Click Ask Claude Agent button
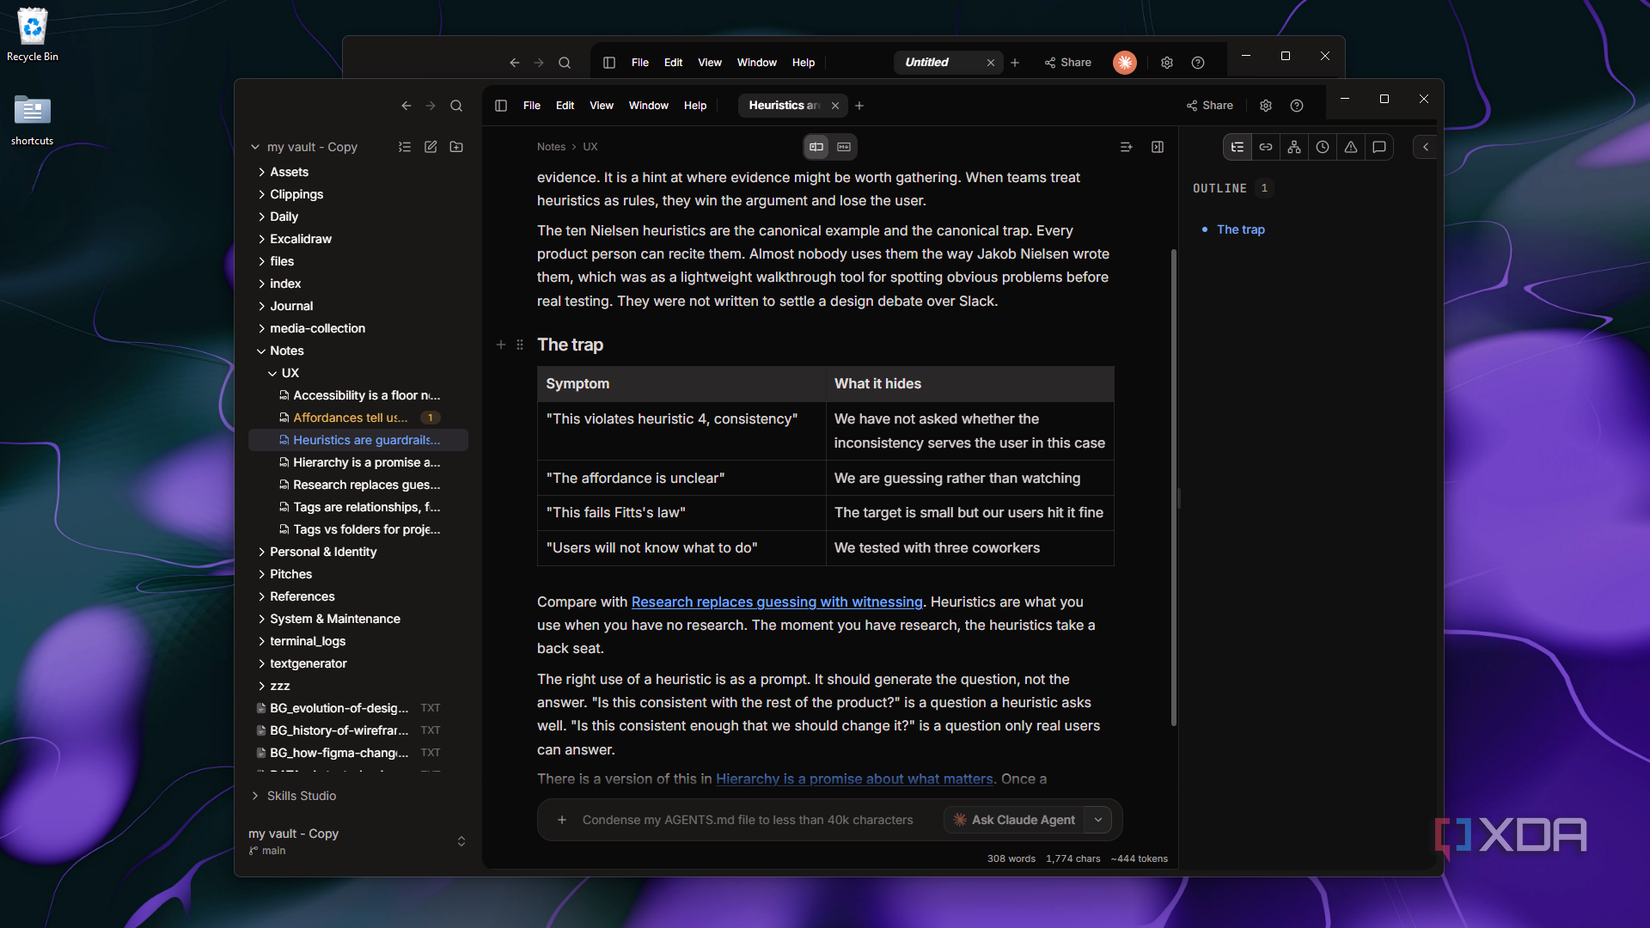 point(1014,820)
